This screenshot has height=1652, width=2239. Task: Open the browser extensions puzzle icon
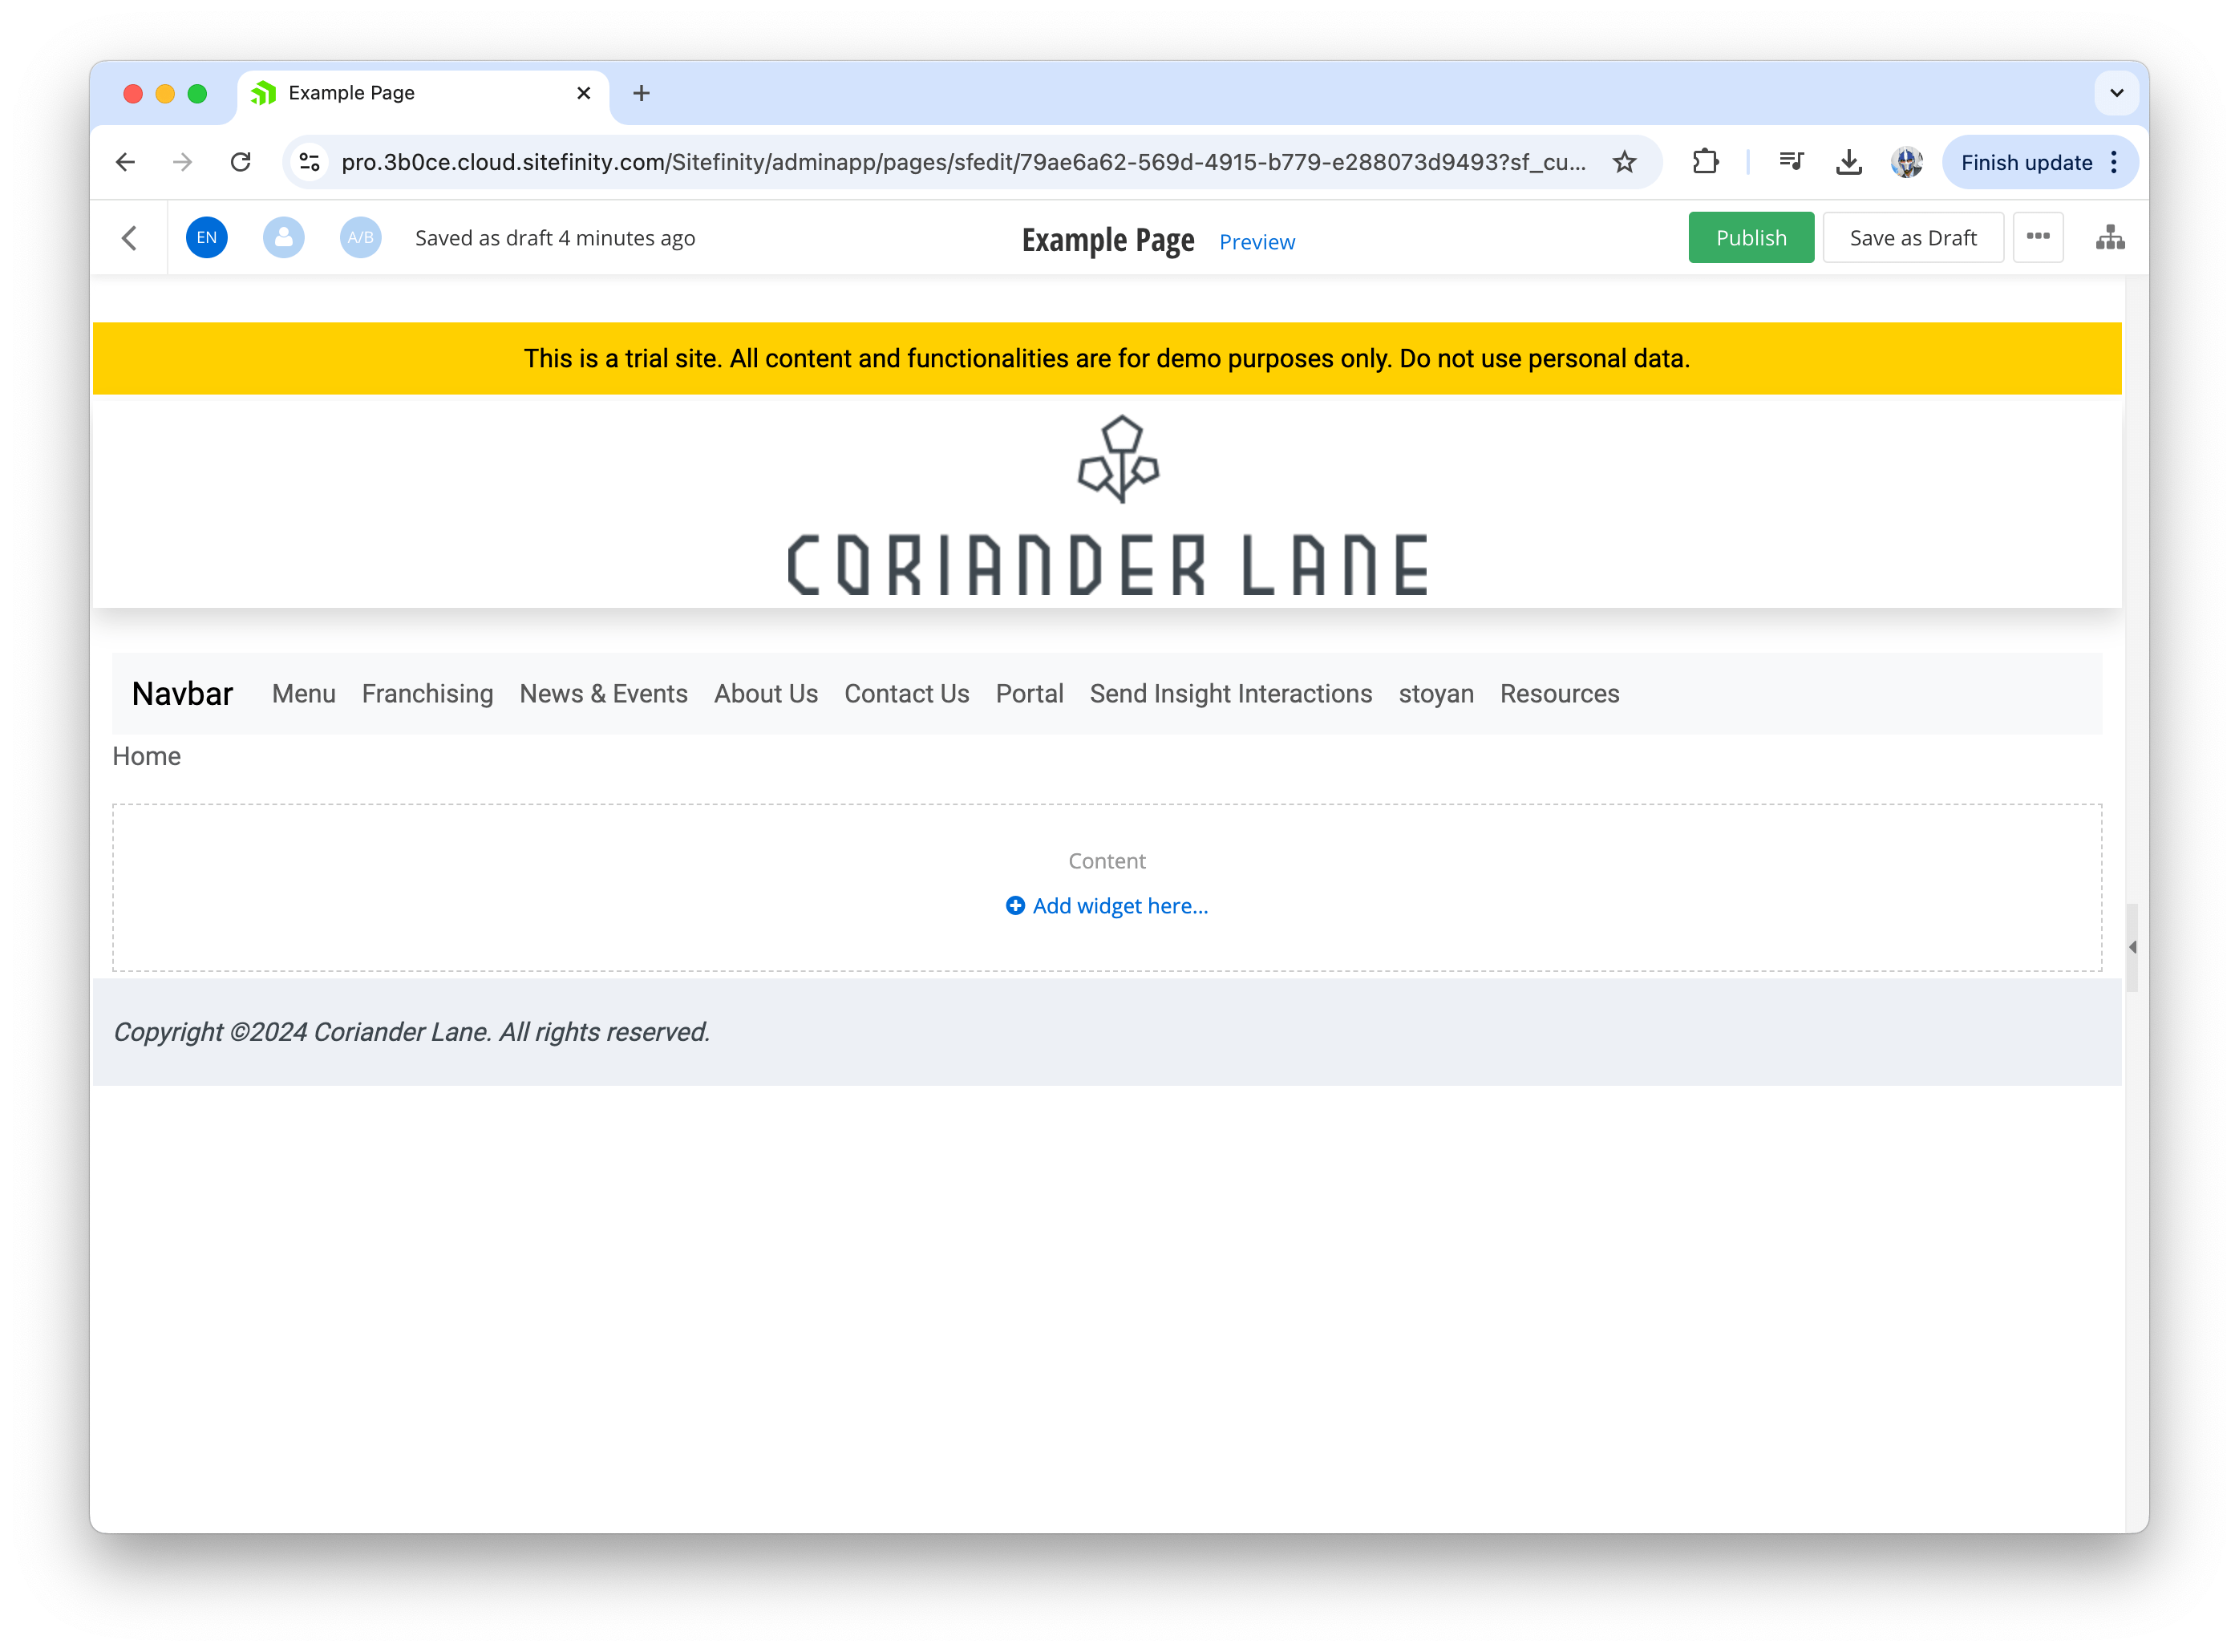pos(1705,162)
